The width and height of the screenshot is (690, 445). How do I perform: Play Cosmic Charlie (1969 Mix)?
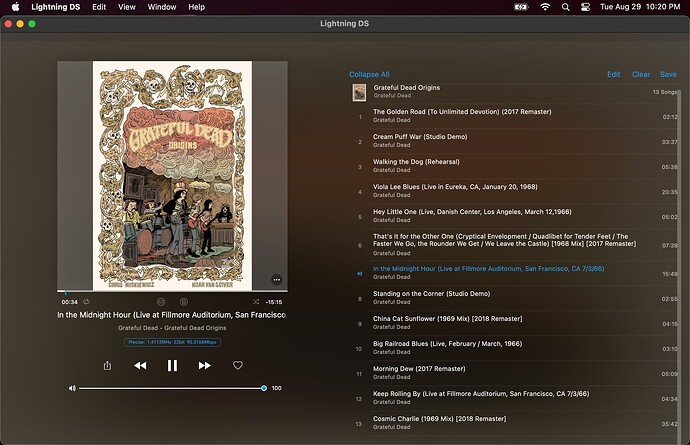click(x=515, y=423)
